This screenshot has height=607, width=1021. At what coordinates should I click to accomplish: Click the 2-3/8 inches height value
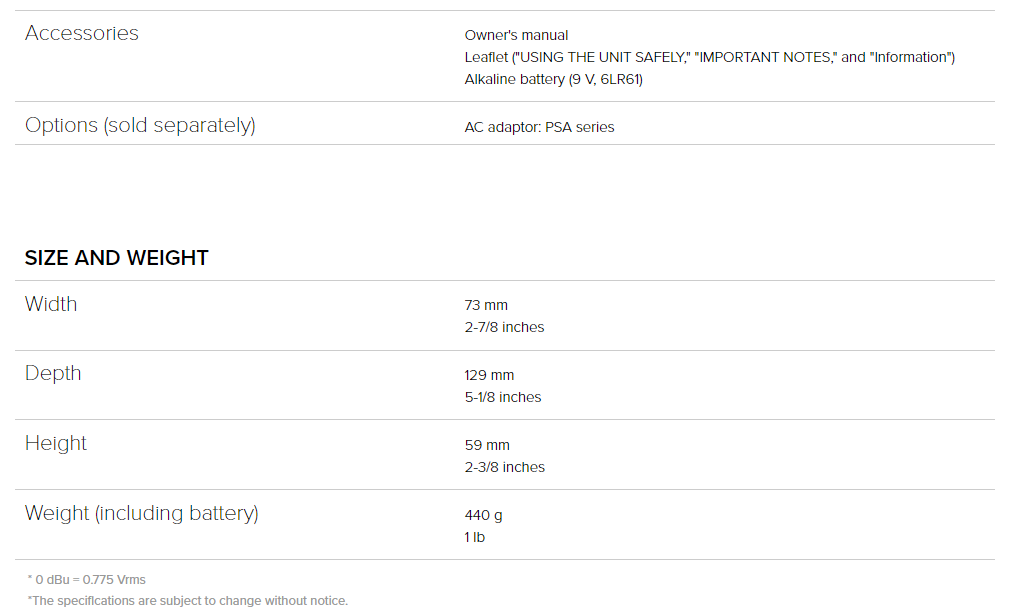(x=505, y=467)
